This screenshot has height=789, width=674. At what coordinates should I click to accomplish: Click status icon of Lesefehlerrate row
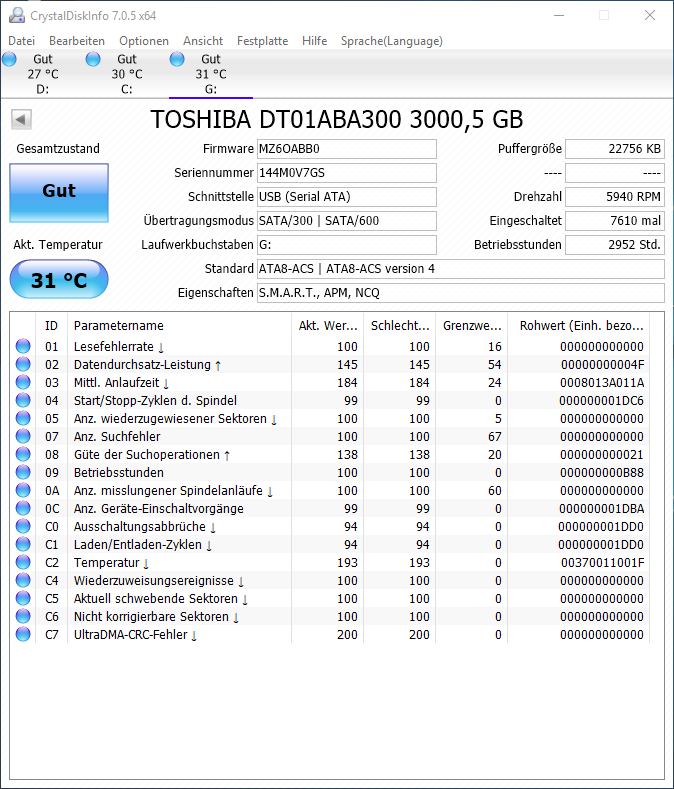(x=23, y=346)
